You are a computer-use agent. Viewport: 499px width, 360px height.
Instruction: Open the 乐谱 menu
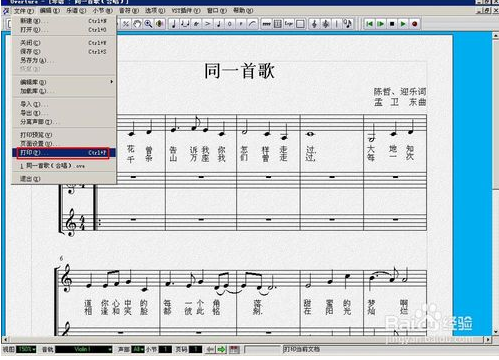coord(76,11)
